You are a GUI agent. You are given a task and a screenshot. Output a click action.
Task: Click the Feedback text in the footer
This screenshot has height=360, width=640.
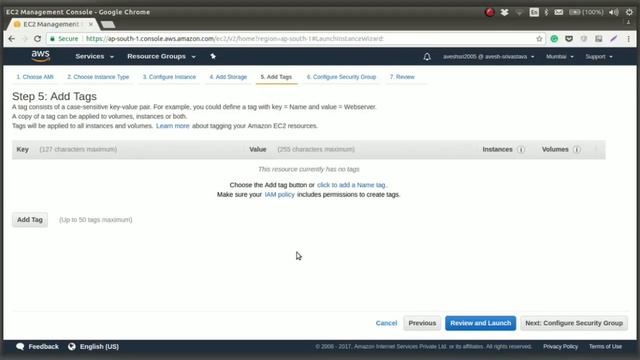44,347
